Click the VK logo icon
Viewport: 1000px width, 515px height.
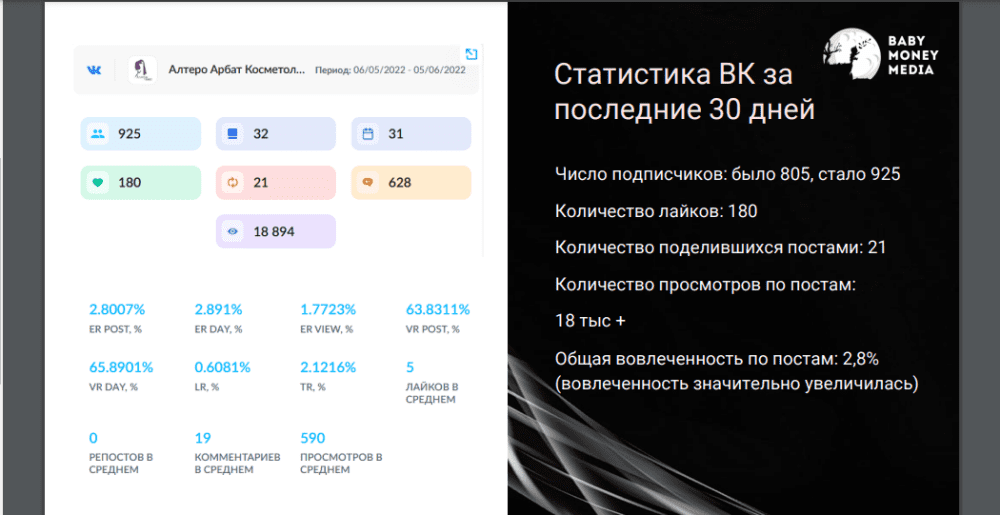click(x=94, y=70)
